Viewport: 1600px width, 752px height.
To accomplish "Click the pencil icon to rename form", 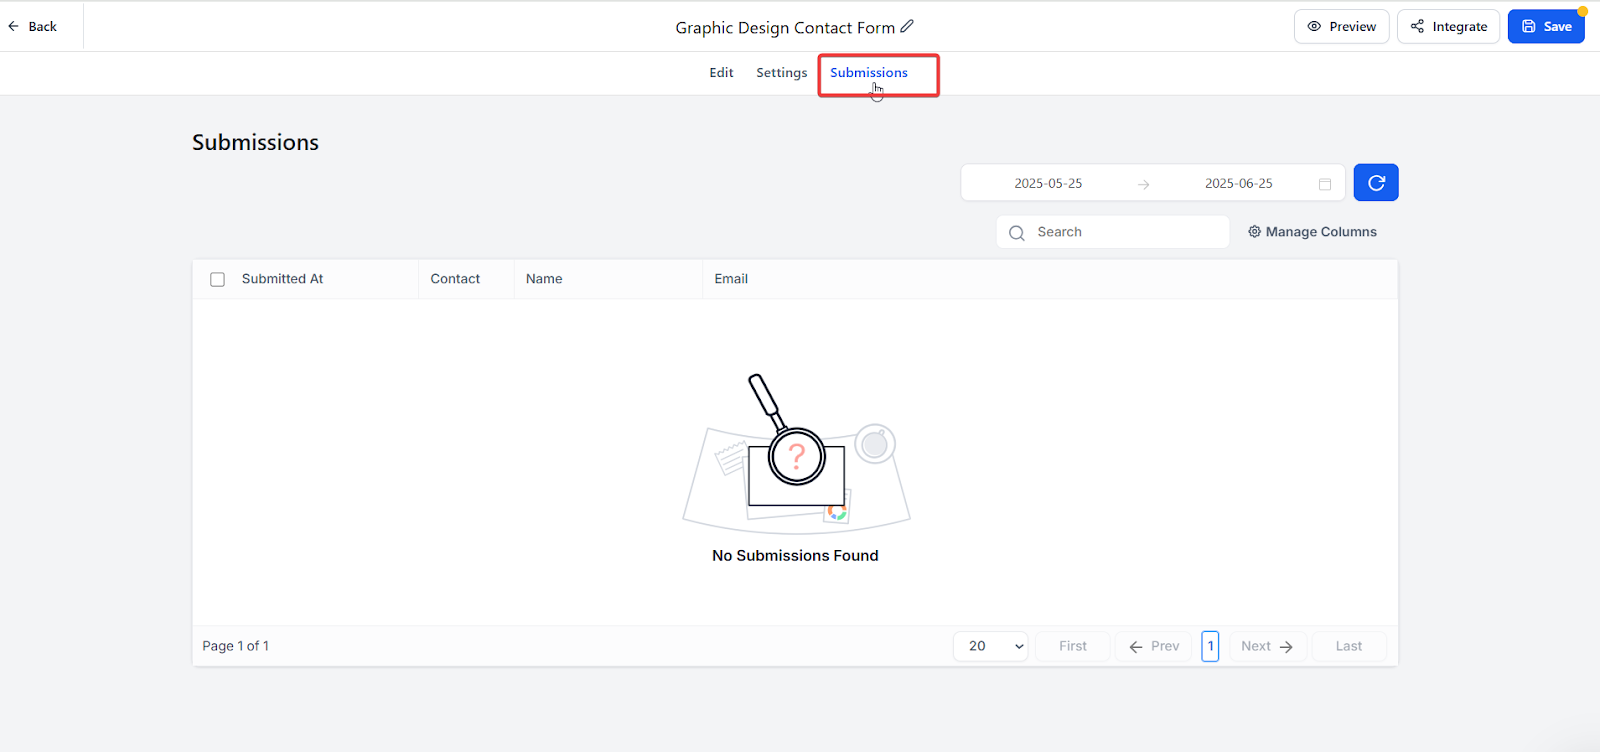I will point(907,27).
